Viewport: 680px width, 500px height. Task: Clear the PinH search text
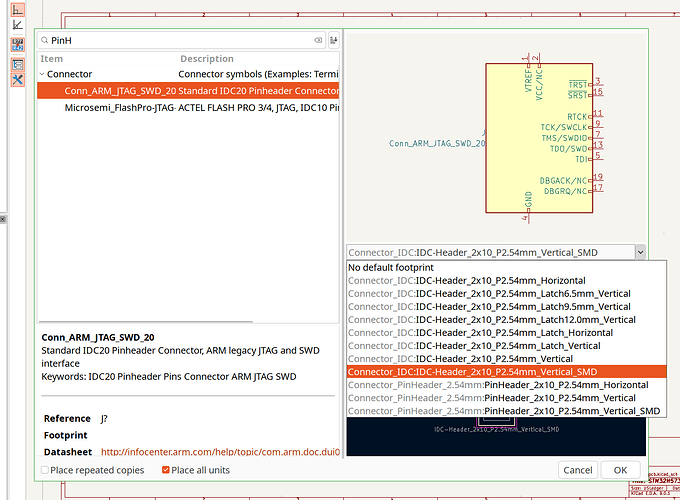318,40
